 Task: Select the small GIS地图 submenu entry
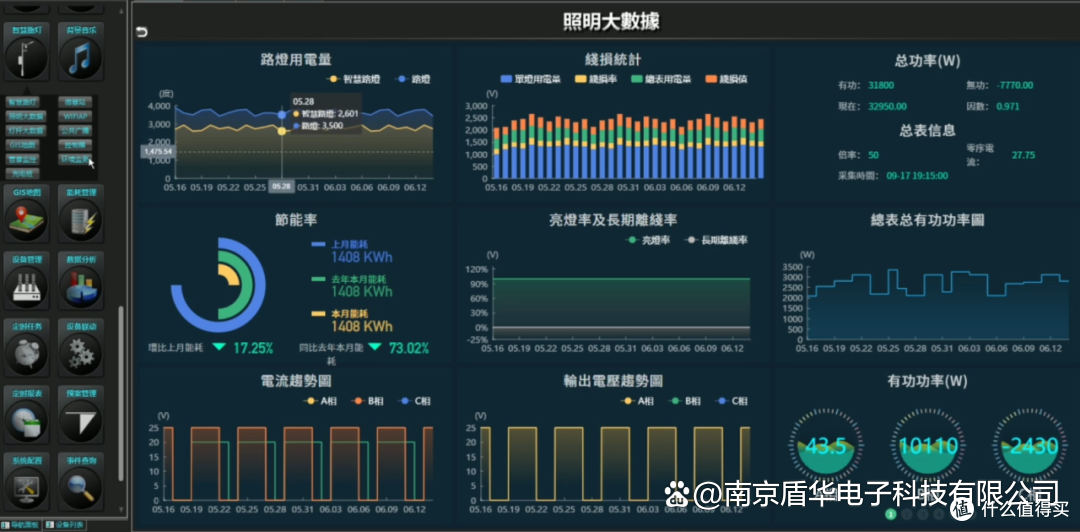coord(22,145)
